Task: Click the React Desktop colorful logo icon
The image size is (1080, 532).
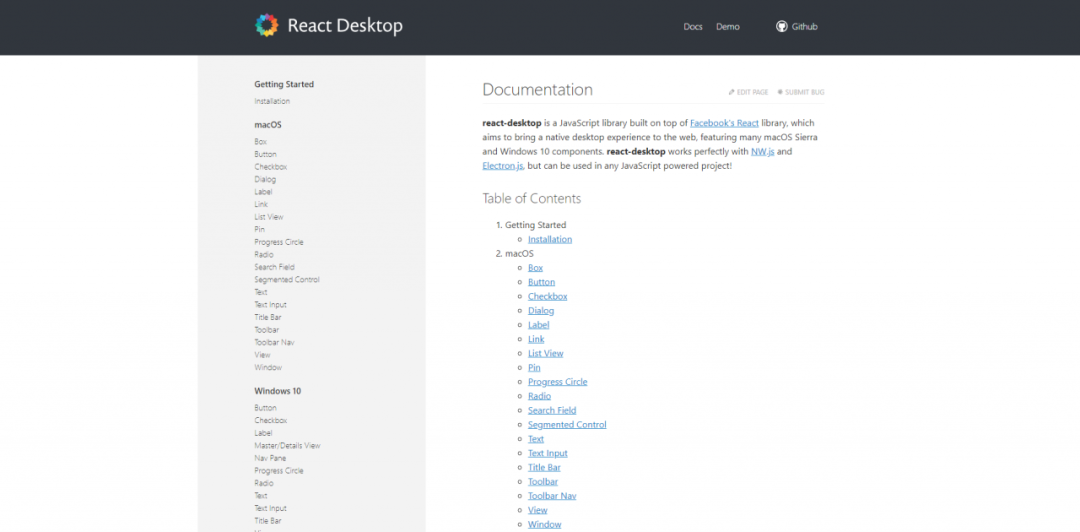Action: pos(267,25)
